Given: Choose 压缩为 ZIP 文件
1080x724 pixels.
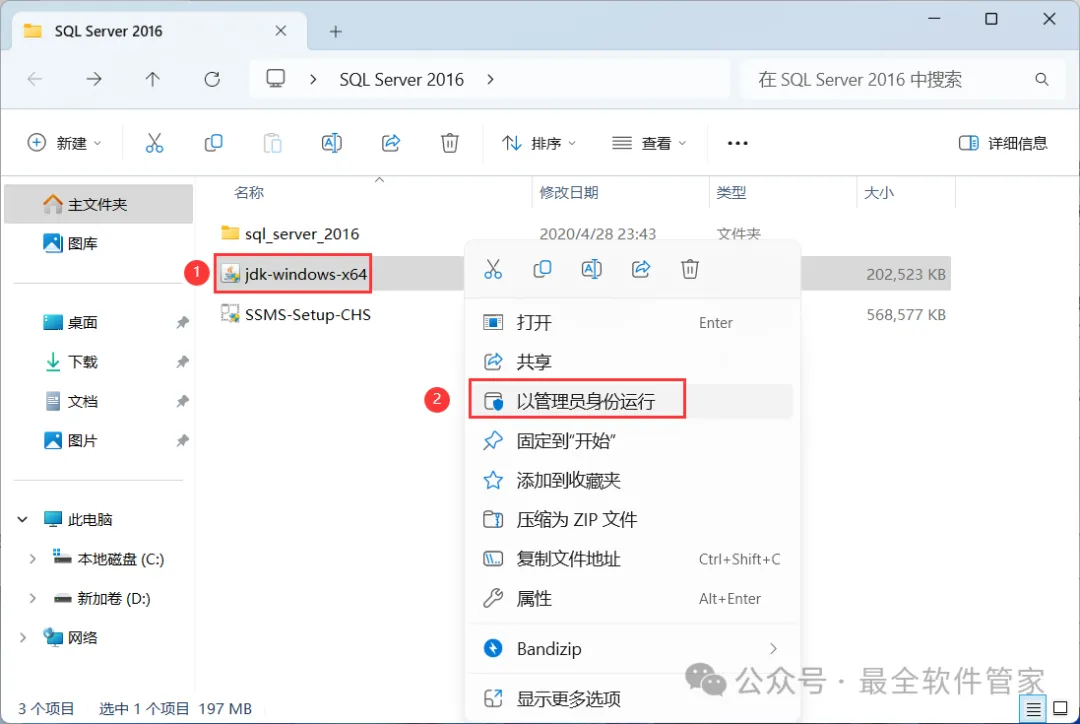Looking at the screenshot, I should (631, 519).
